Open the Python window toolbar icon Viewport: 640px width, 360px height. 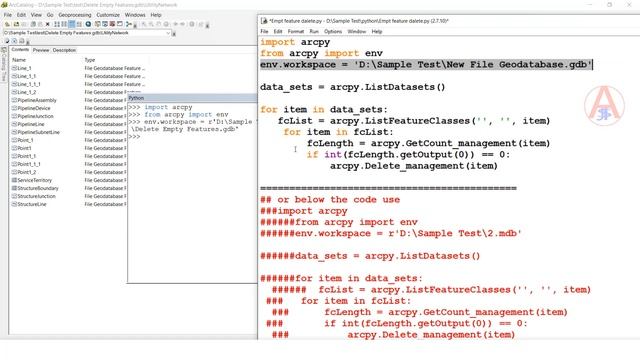120,24
